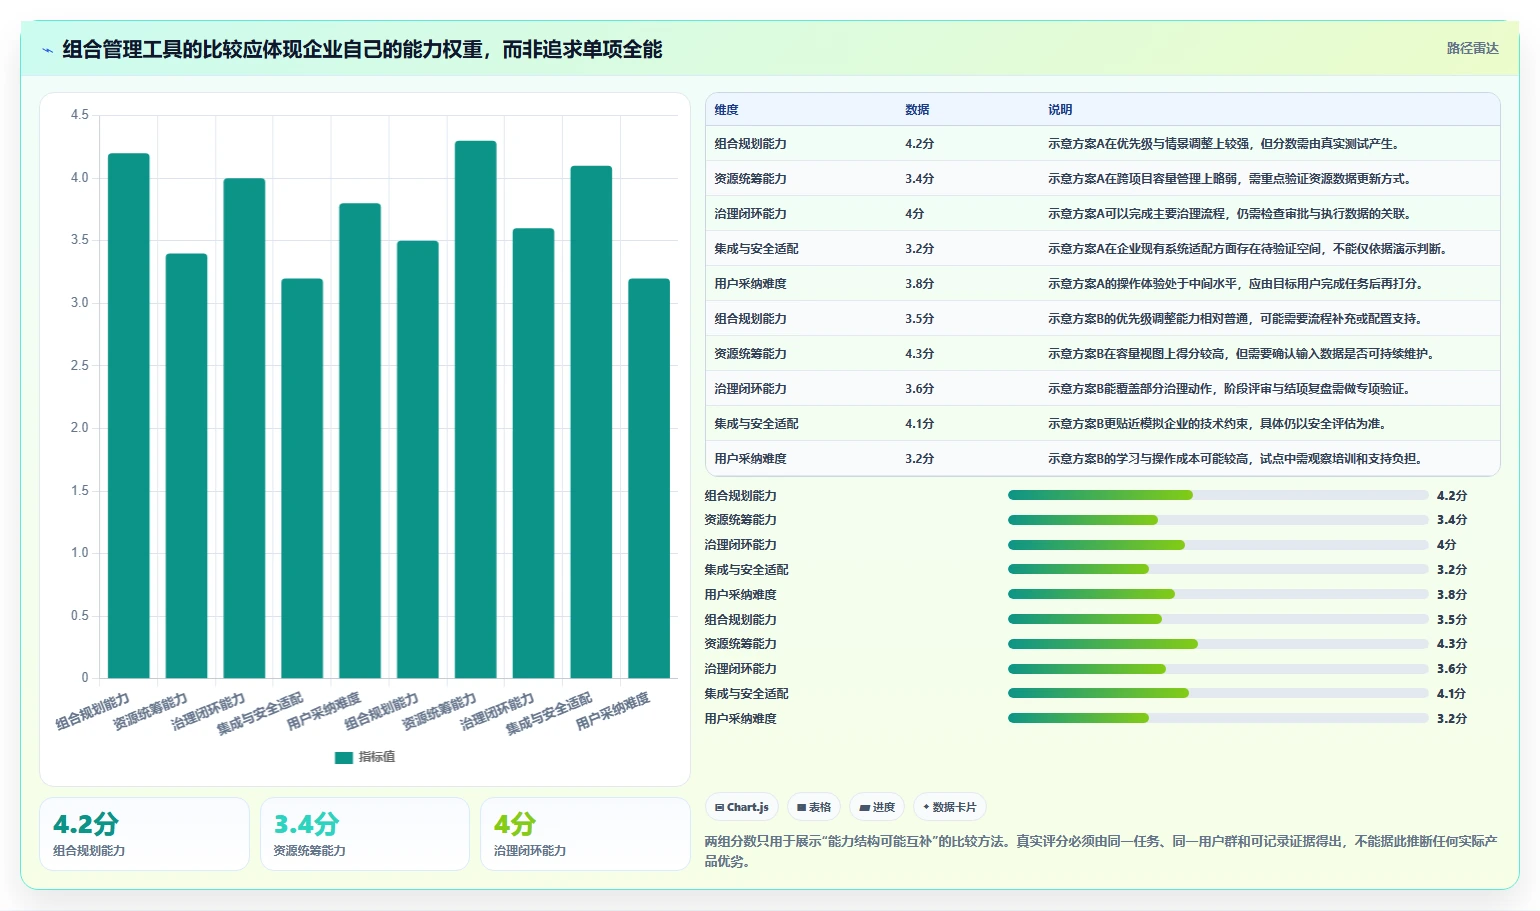Click the progress bar labeled 4分

pyautogui.click(x=1218, y=545)
